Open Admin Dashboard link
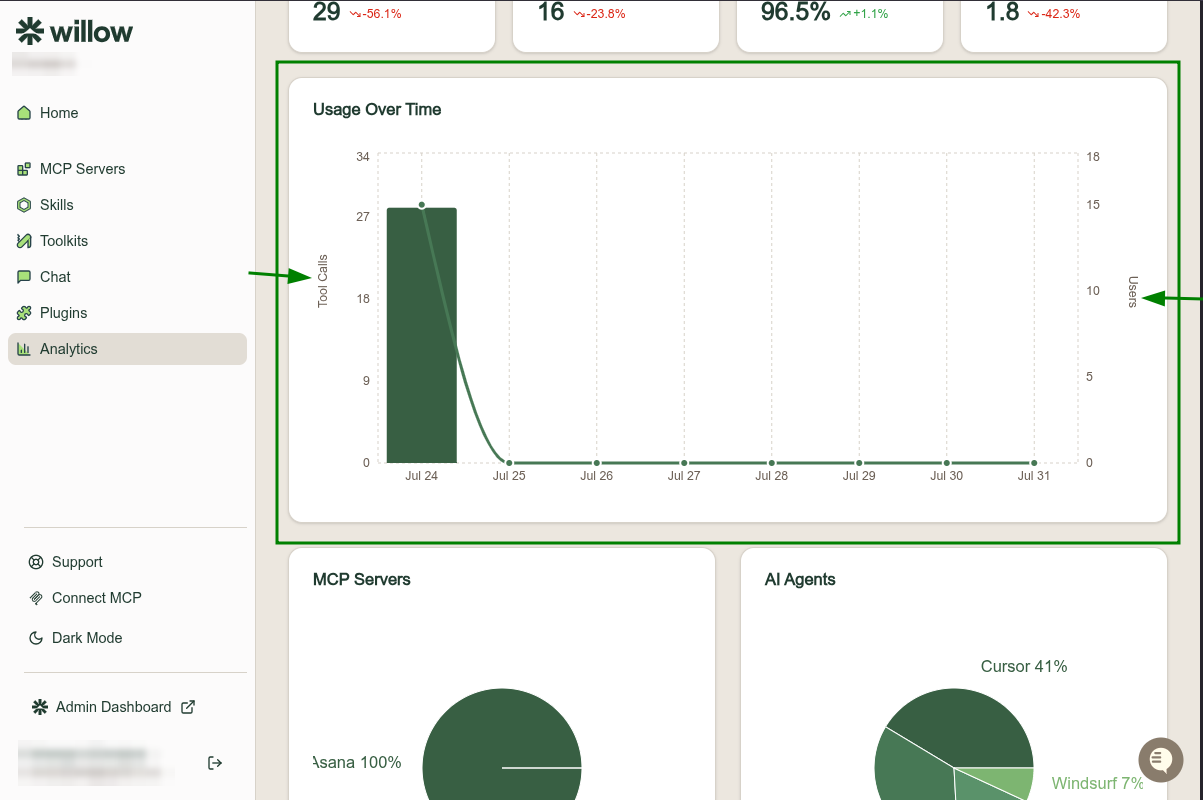 click(x=114, y=707)
